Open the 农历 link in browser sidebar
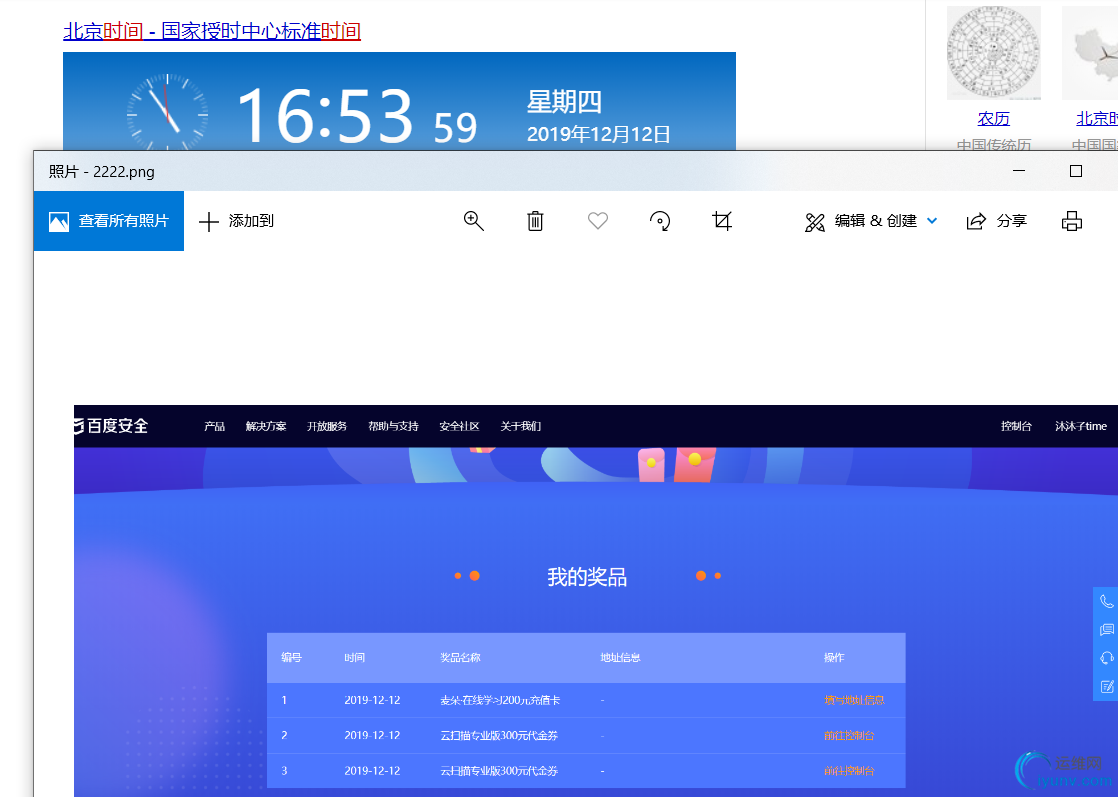 993,118
